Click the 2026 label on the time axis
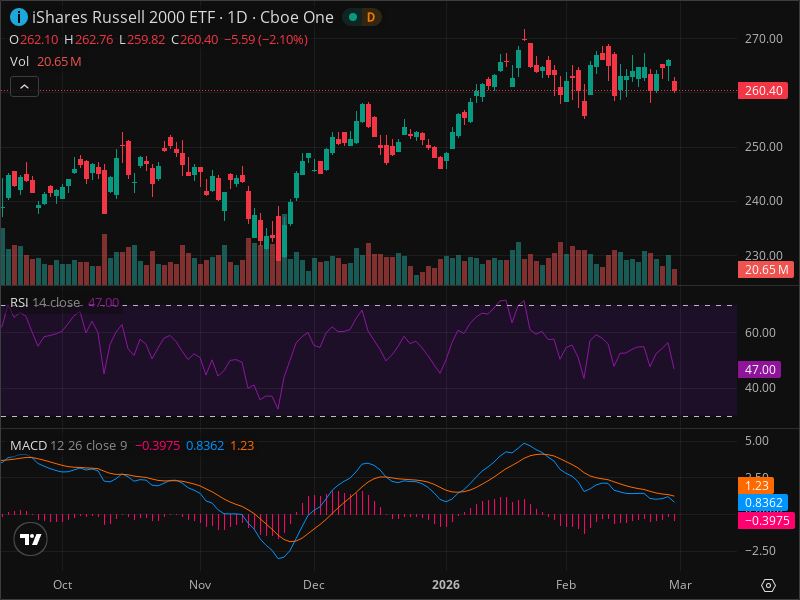This screenshot has width=800, height=600. point(446,585)
